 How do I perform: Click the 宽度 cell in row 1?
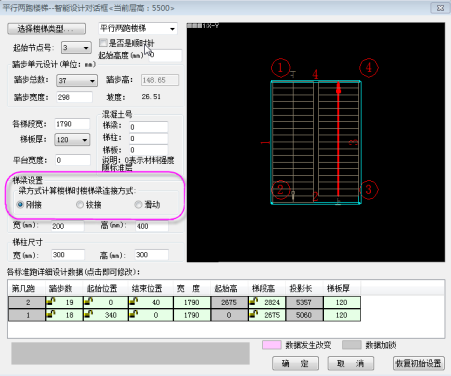(192, 315)
